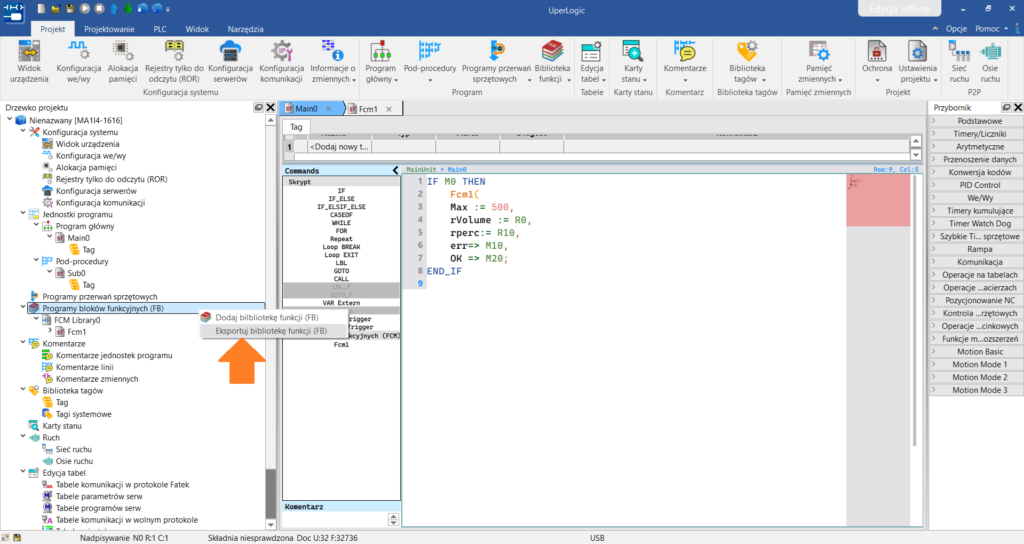Open Konfiguracja we/wy in ribbon
1024x544 pixels.
tap(78, 61)
